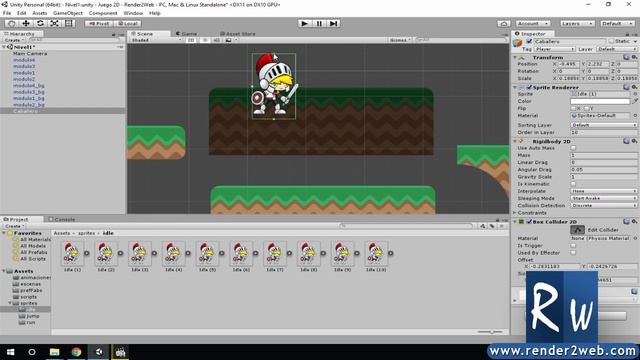Screen dimensions: 640x360
Task: Enable Use Auto Mass checkbox
Action: click(573, 148)
